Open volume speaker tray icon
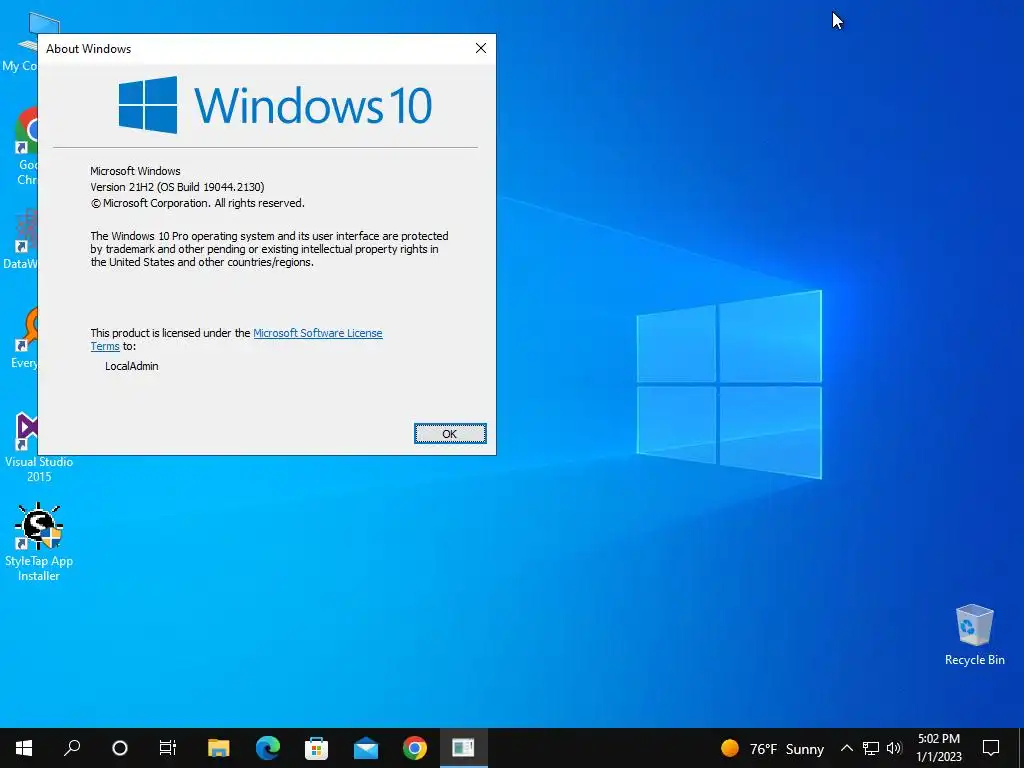1024x768 pixels. [x=894, y=748]
